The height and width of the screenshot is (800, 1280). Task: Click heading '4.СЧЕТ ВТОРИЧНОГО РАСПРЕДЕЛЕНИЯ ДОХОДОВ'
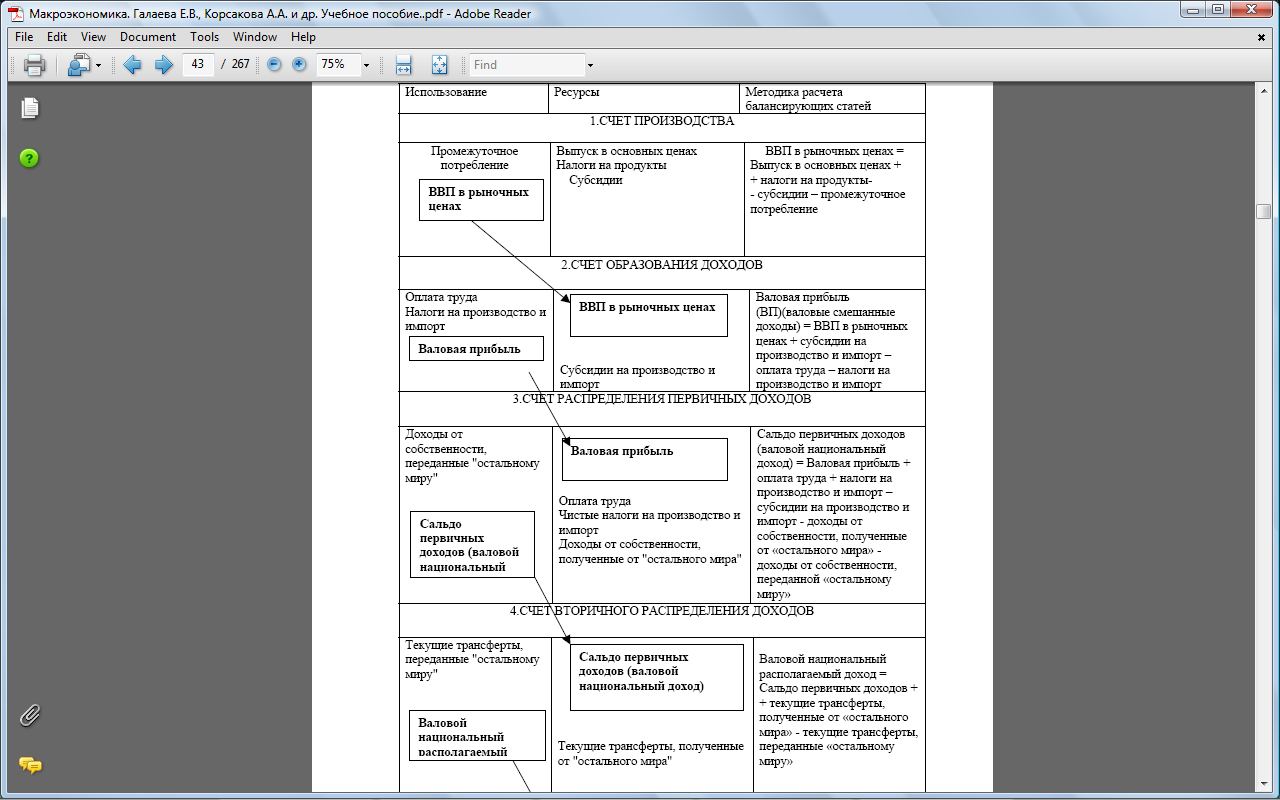pyautogui.click(x=662, y=609)
